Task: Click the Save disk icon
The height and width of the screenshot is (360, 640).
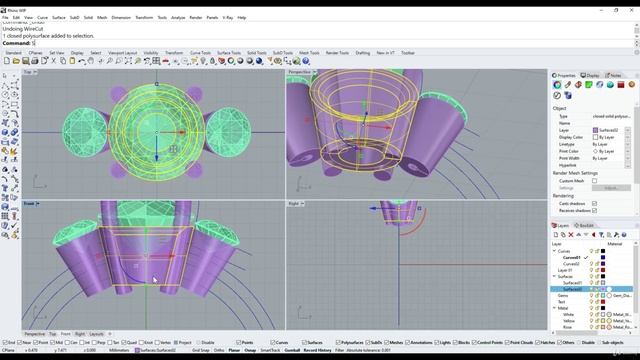Action: tap(25, 61)
